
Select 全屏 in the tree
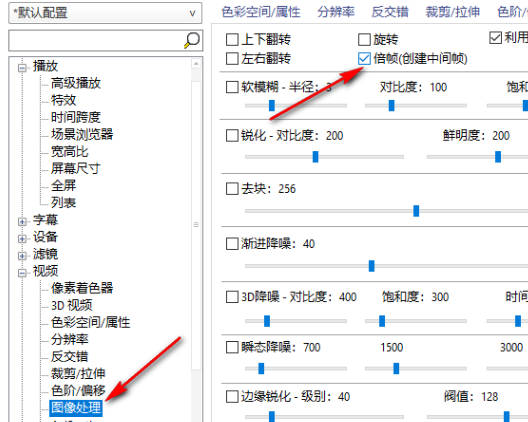(x=63, y=185)
